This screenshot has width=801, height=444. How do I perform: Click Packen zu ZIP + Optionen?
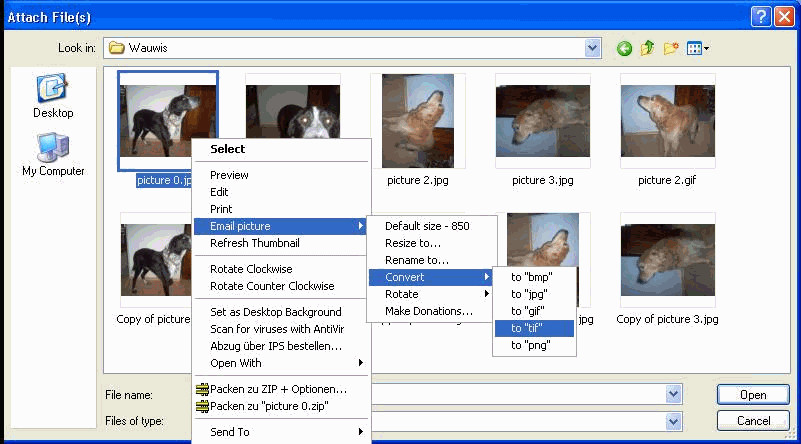pyautogui.click(x=278, y=389)
